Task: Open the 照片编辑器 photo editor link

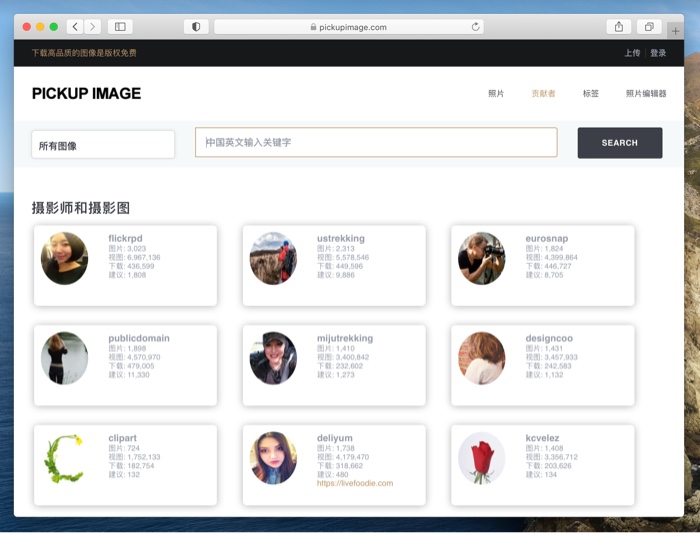Action: pos(646,93)
